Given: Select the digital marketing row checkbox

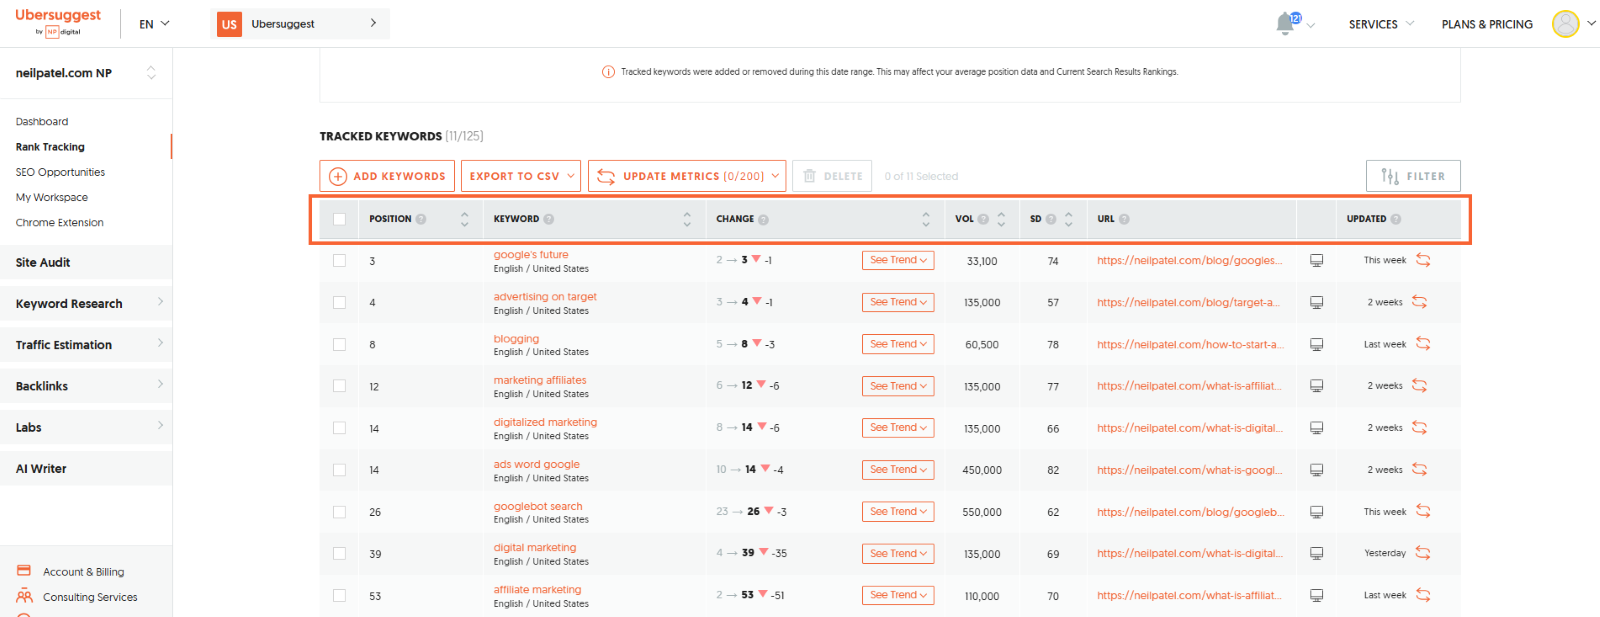Looking at the screenshot, I should coord(340,553).
